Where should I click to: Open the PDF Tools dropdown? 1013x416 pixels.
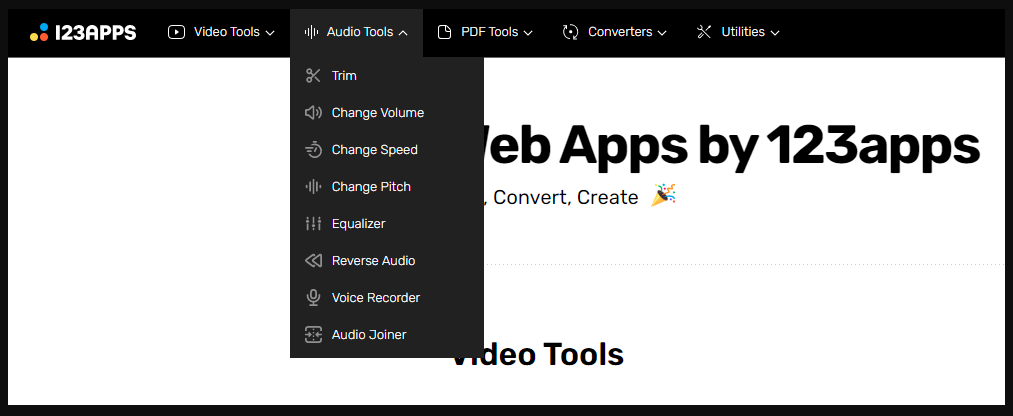[485, 32]
